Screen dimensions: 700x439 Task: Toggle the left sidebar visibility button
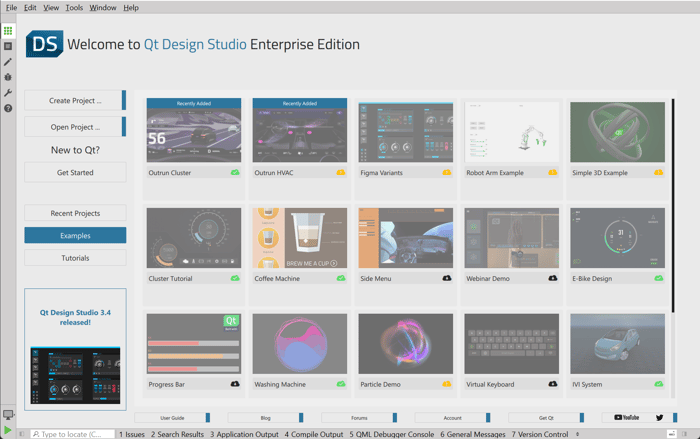point(22,434)
